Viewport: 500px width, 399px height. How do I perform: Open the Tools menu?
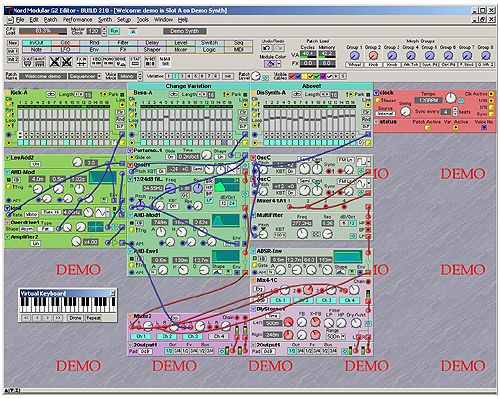click(143, 20)
